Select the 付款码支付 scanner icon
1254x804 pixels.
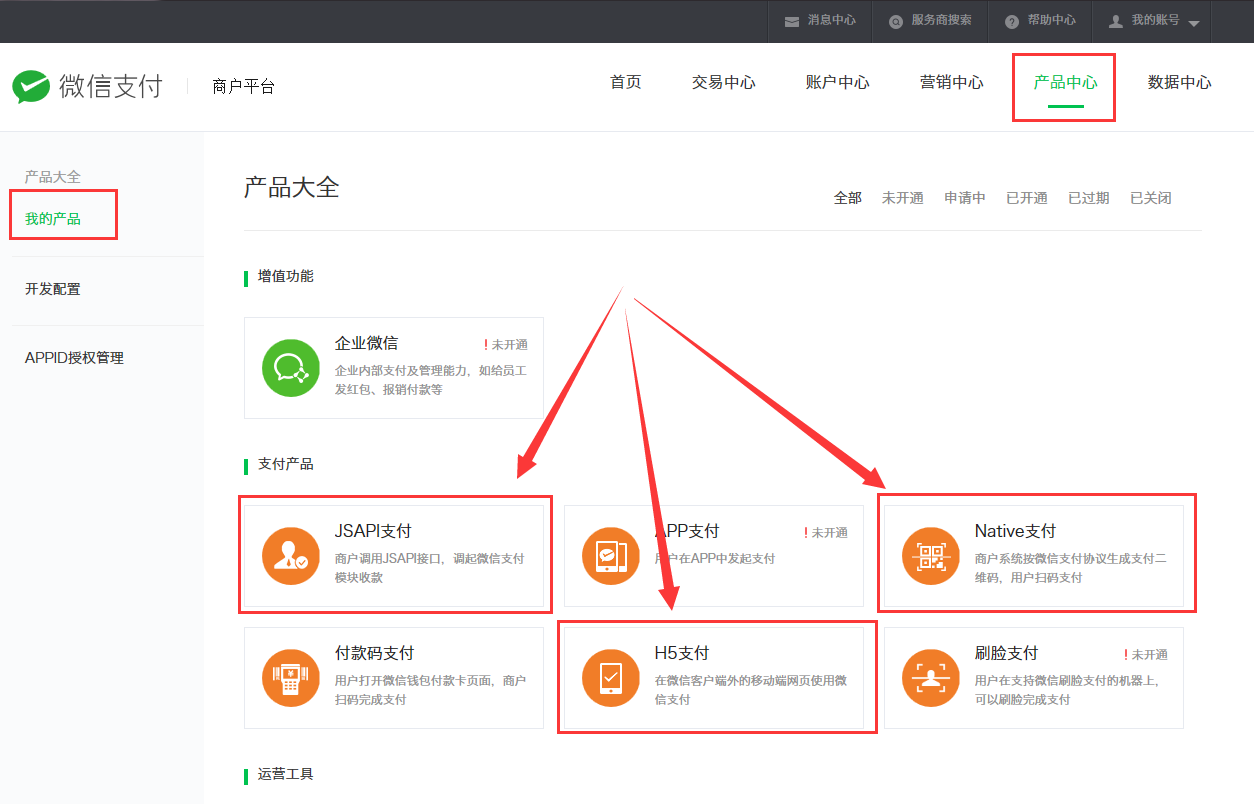(290, 677)
